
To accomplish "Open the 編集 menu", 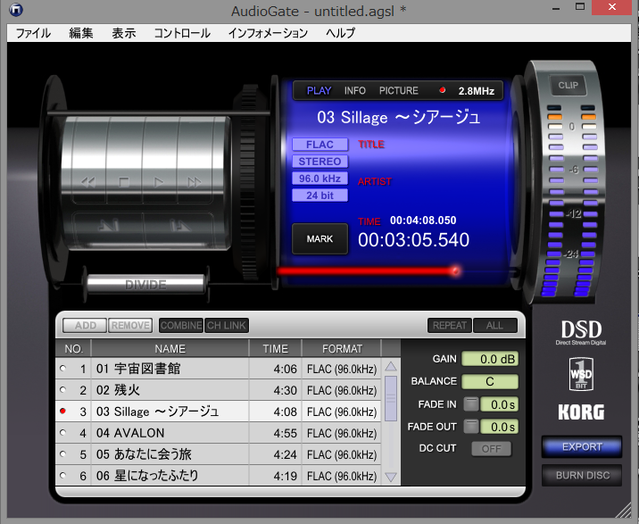I will click(81, 33).
